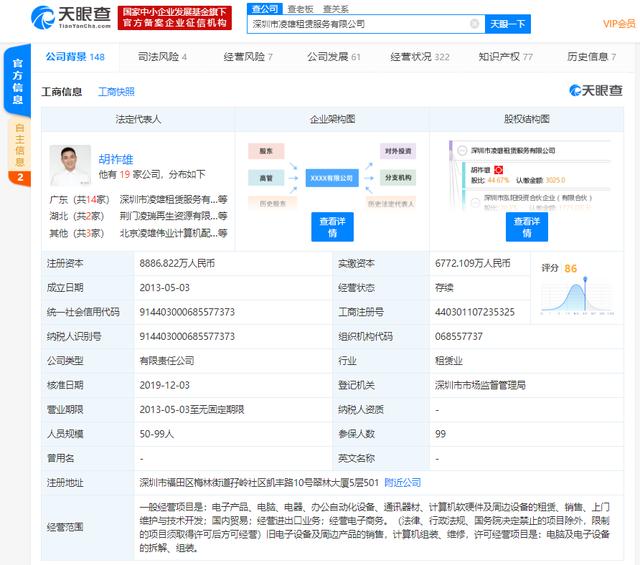Click the XXXX有限公司 center box

click(332, 178)
